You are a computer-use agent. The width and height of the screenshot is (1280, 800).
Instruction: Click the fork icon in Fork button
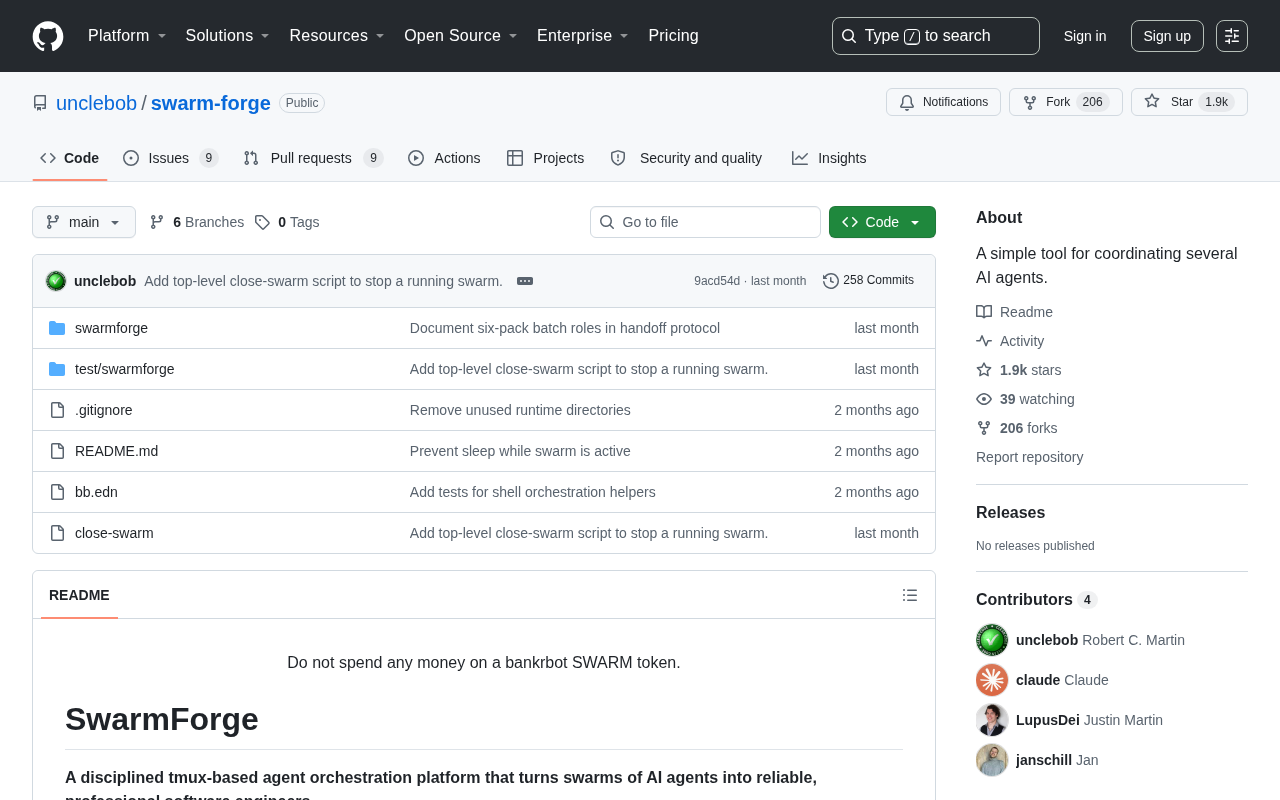click(1030, 102)
